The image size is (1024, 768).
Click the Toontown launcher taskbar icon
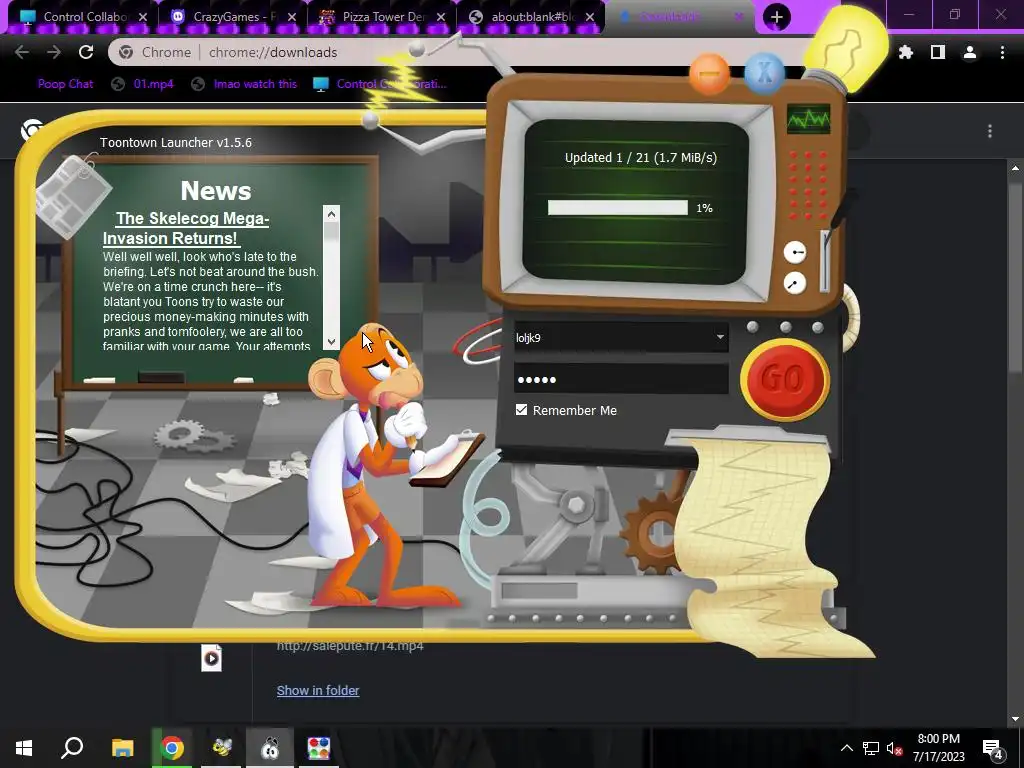[270, 748]
